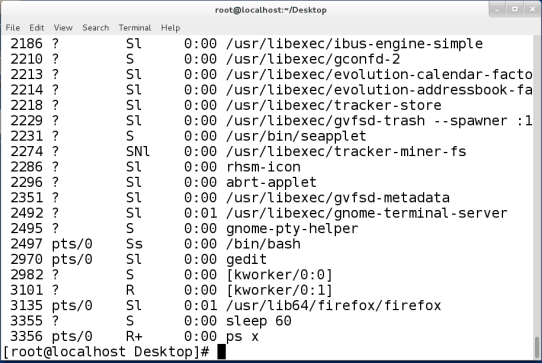Minimize the terminal window
The image size is (542, 363).
497,9
